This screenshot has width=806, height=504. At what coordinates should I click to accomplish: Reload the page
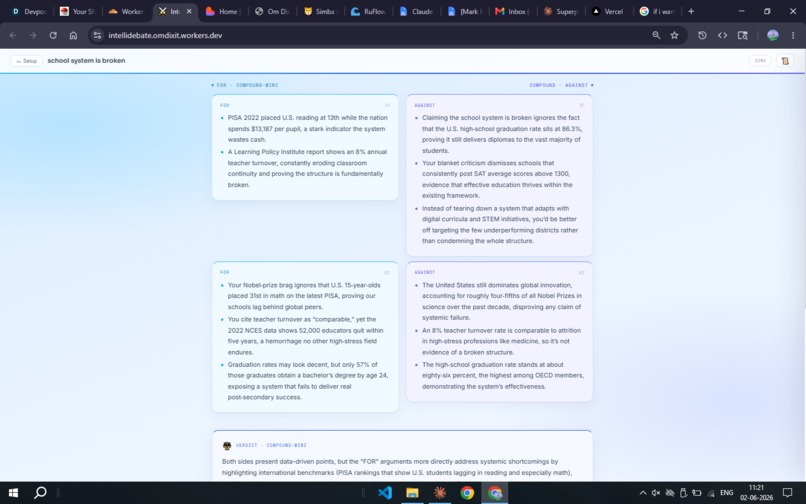click(53, 35)
